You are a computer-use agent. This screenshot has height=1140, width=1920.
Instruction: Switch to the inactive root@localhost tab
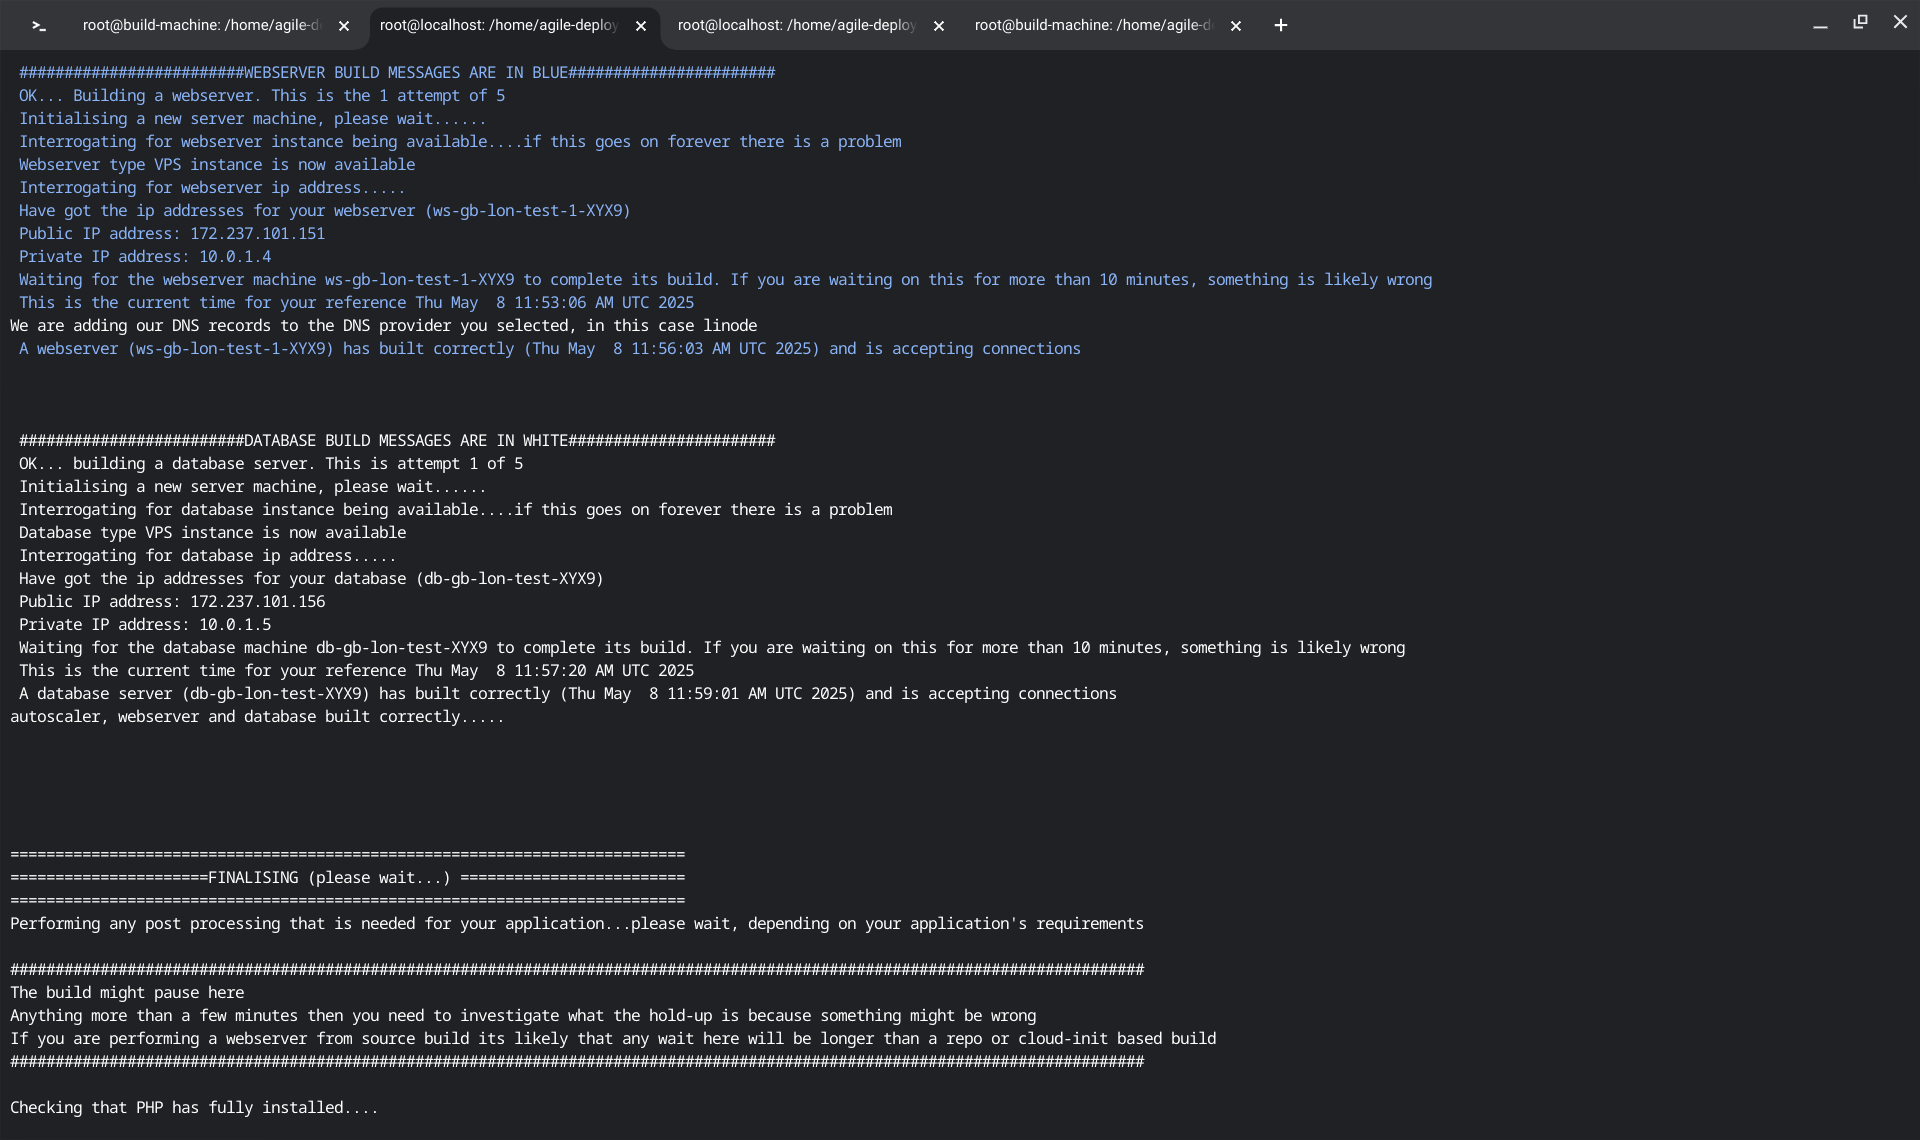796,26
